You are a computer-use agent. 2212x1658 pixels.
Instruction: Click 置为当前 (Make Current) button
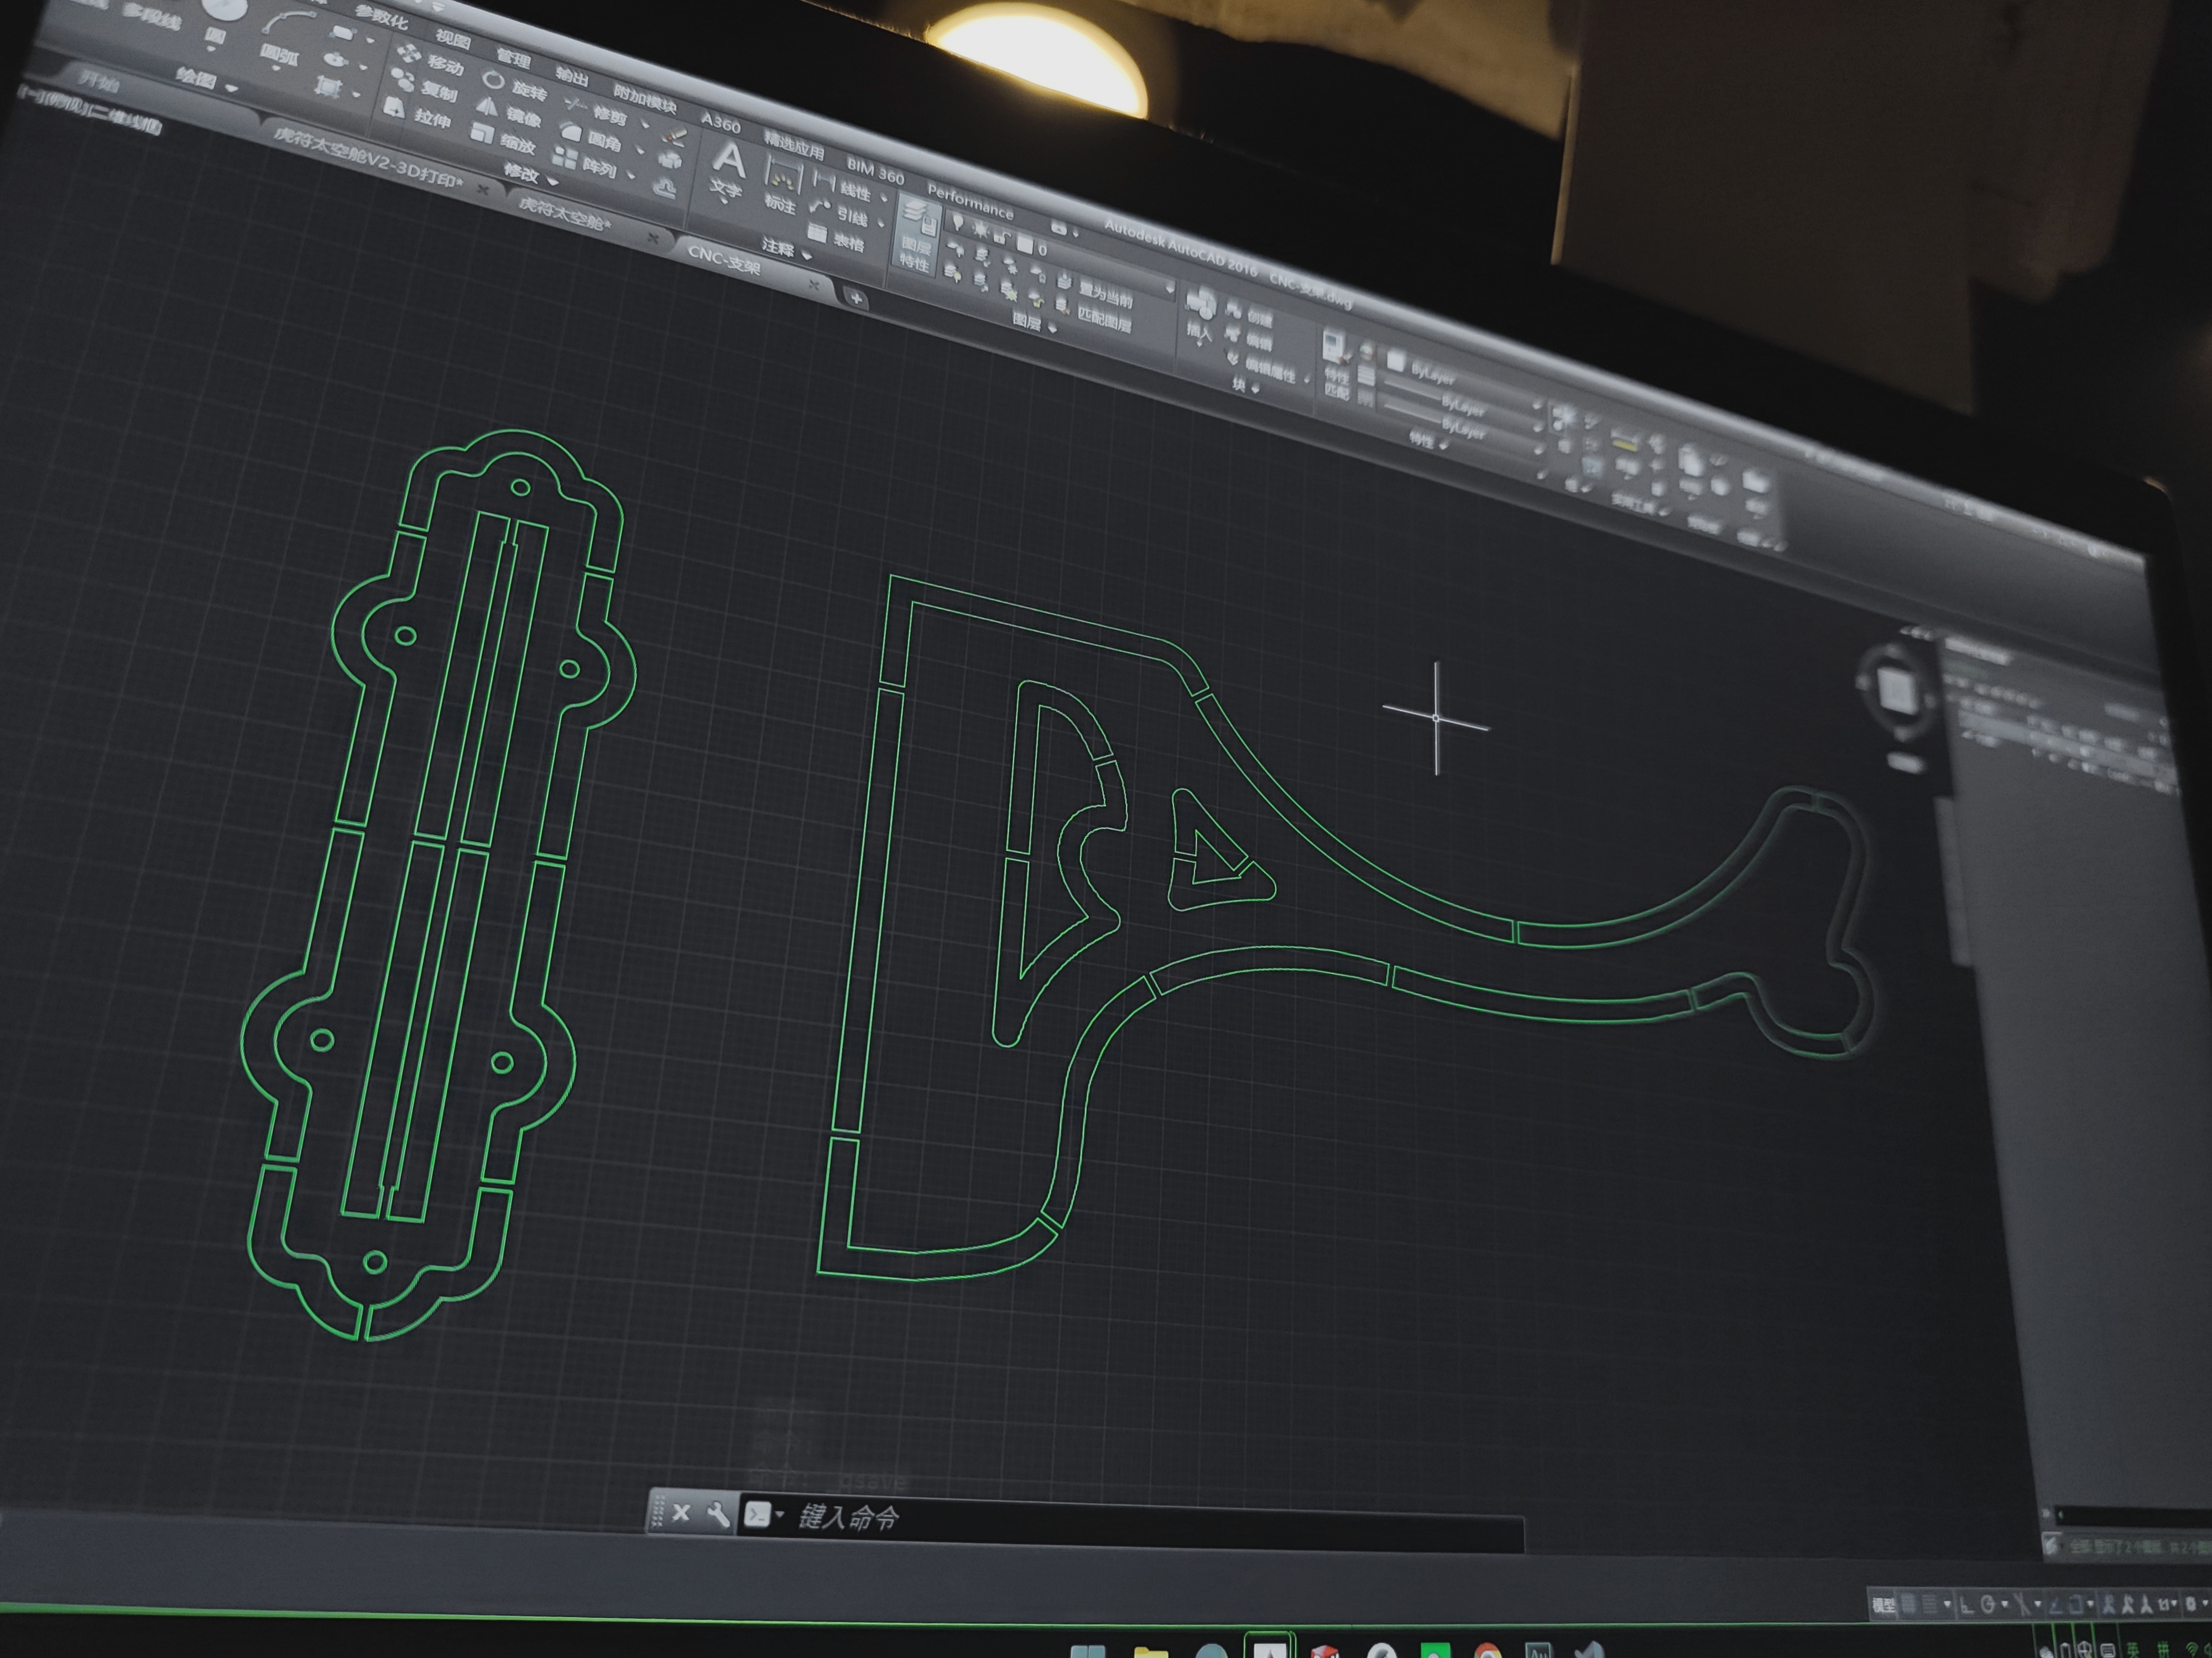pos(1104,295)
